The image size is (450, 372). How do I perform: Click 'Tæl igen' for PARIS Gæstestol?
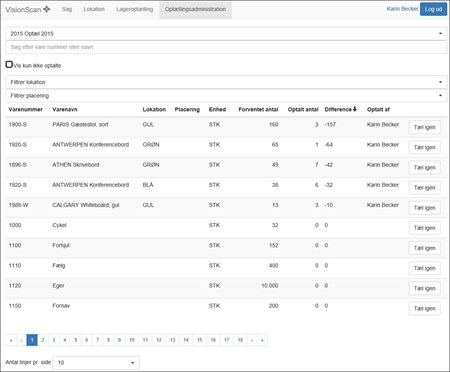tap(424, 127)
